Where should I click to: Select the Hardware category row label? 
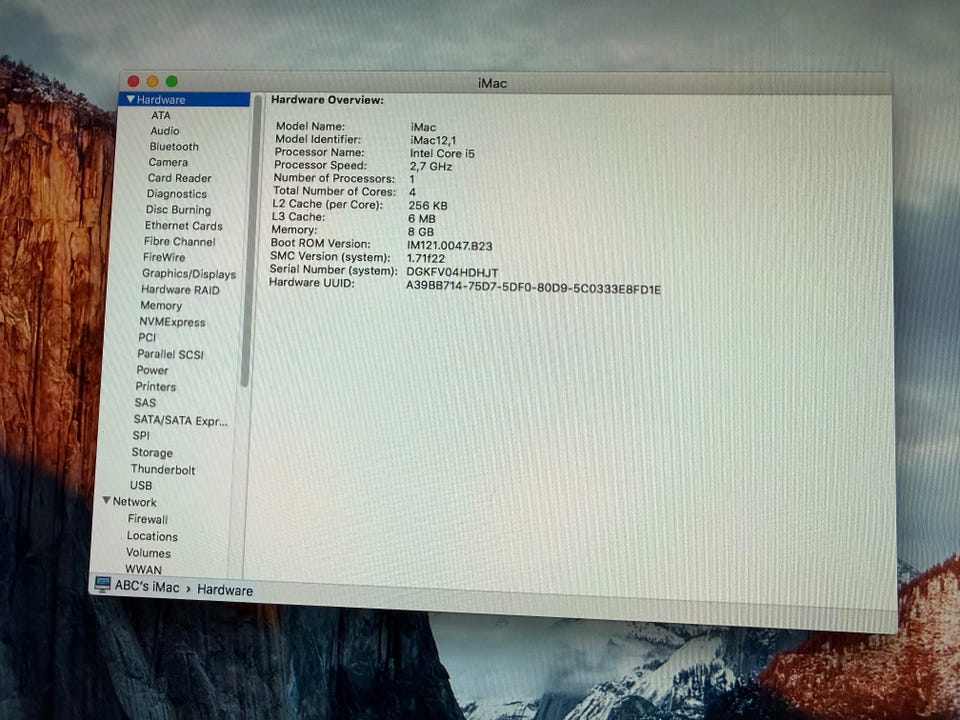tap(161, 100)
